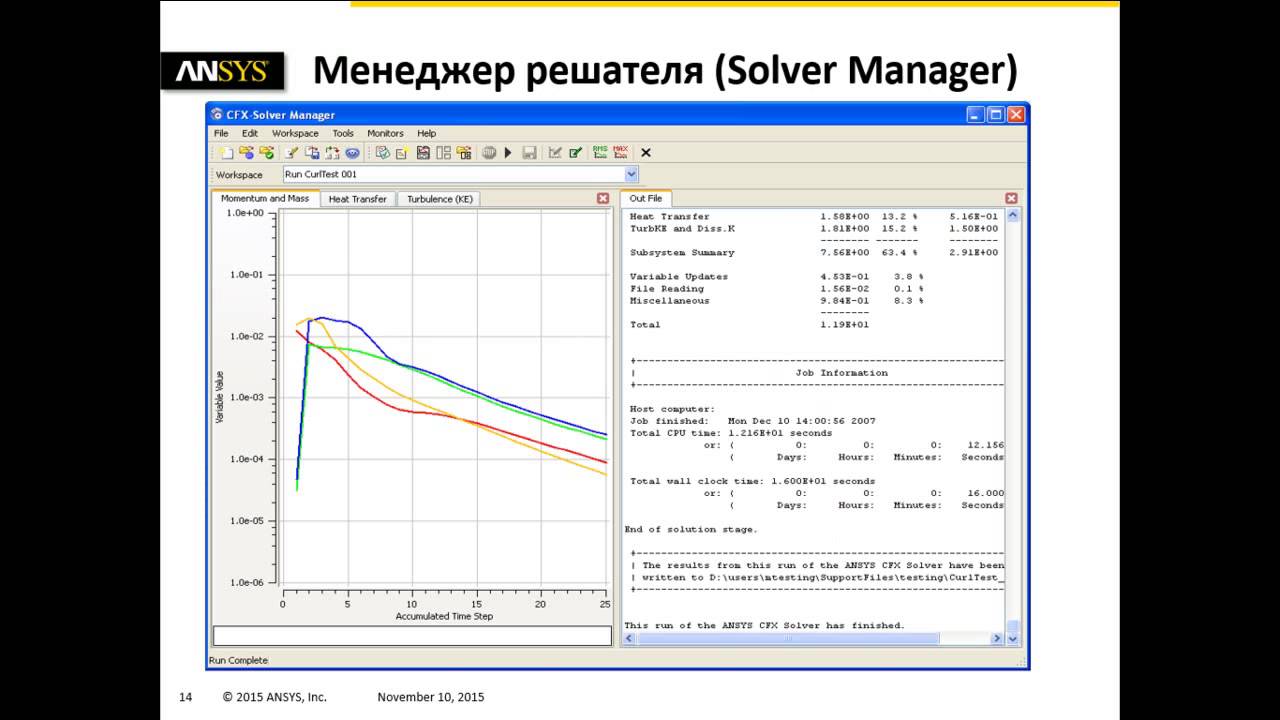Viewport: 1280px width, 720px height.
Task: Click the 'Miscellaneous' row text
Action: [x=670, y=301]
